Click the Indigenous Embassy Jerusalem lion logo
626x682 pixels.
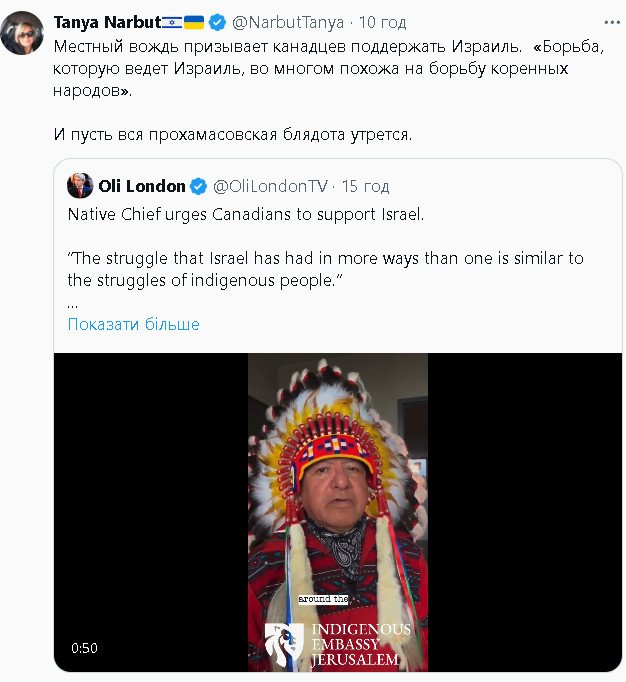286,643
